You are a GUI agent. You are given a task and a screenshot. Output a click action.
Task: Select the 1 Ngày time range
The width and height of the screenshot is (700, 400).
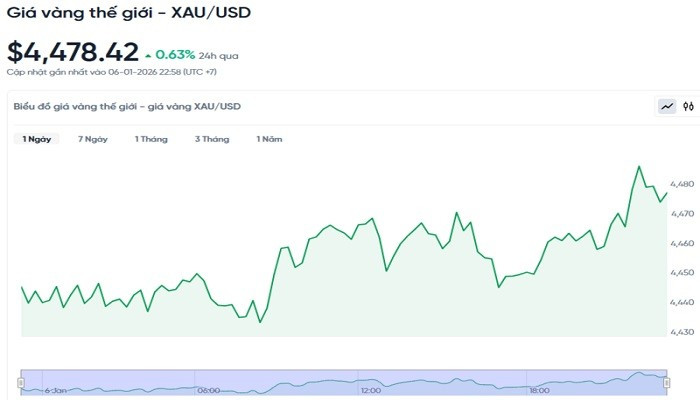pos(37,139)
